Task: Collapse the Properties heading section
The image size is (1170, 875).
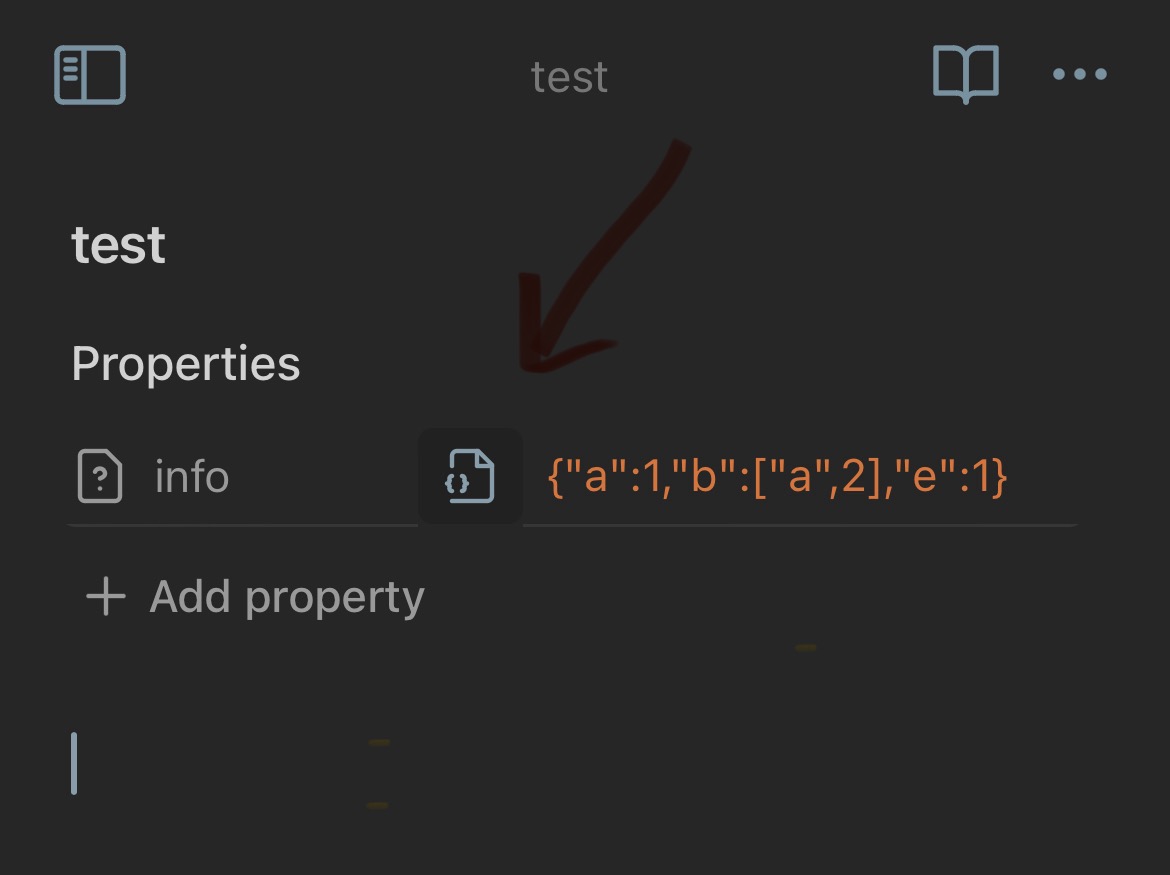Action: pyautogui.click(x=186, y=363)
